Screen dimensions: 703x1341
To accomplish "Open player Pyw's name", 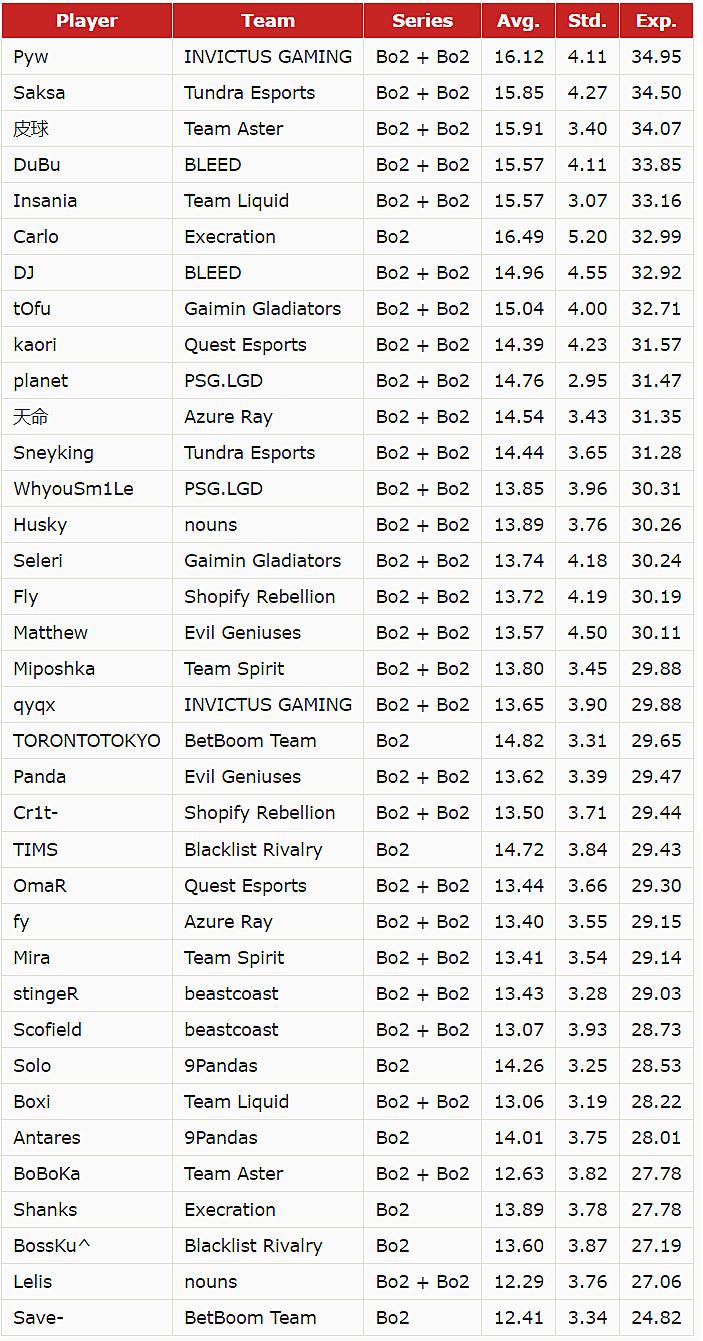I will 31,57.
